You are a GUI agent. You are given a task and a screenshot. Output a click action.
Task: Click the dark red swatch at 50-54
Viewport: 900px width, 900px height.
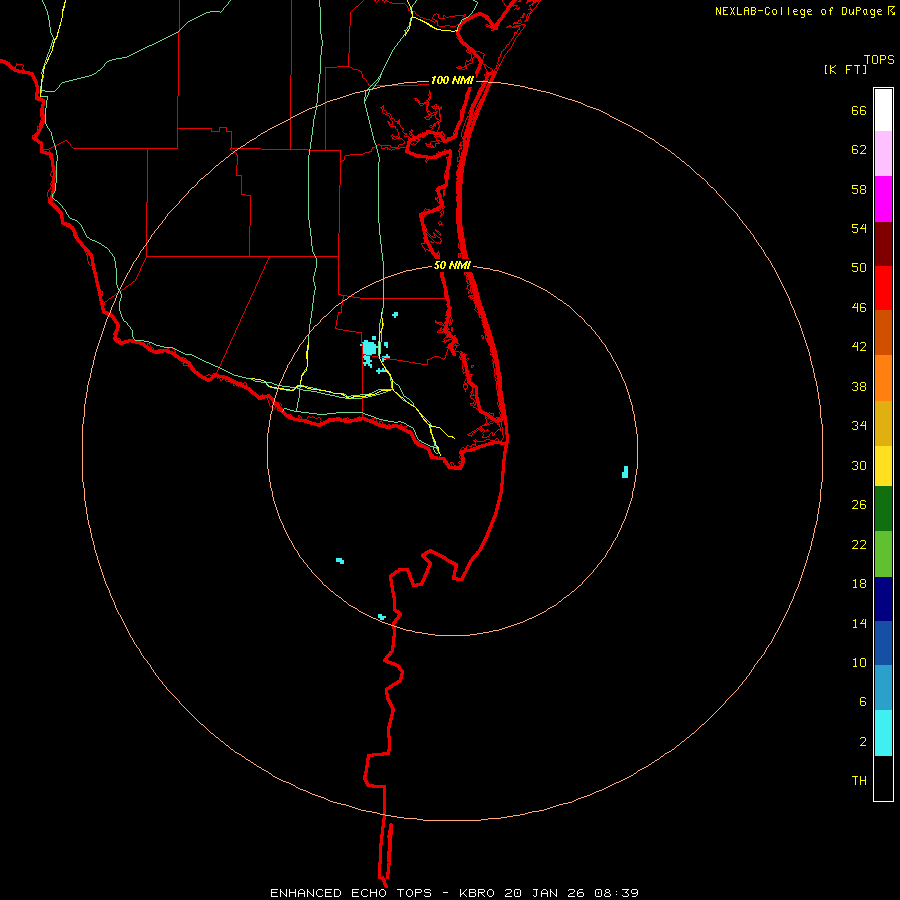(883, 244)
